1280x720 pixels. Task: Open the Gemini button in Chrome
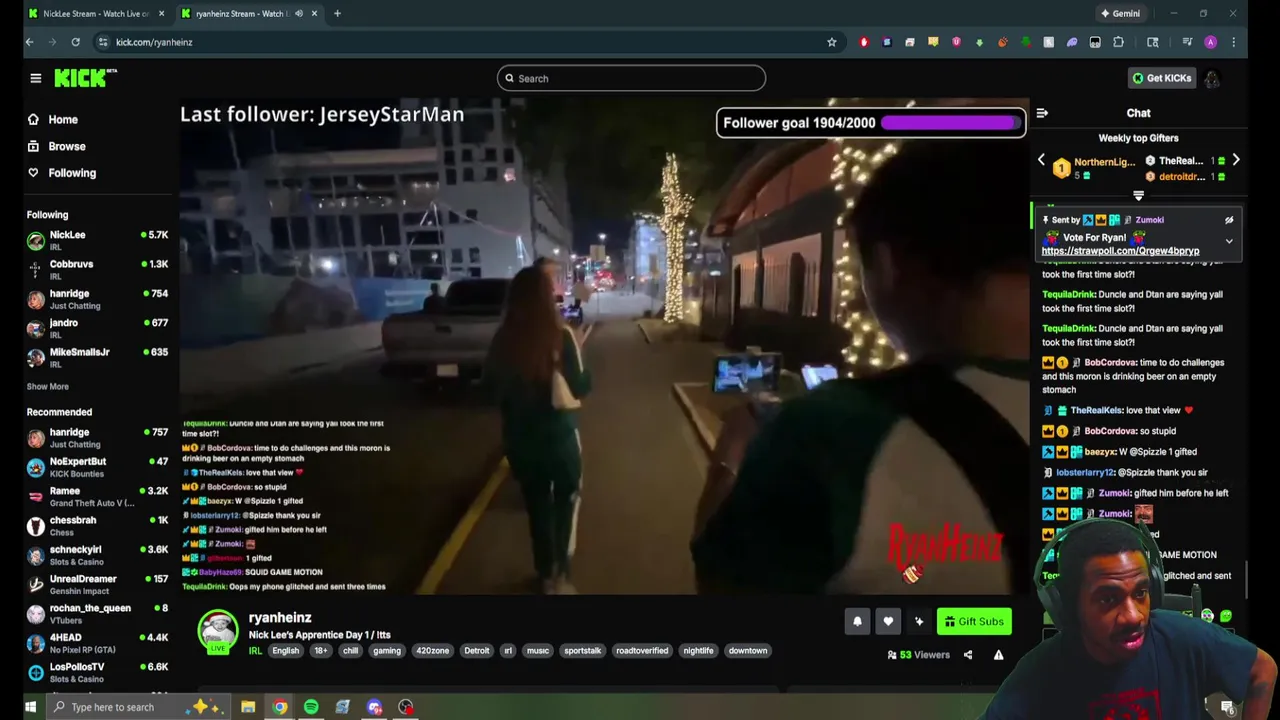(1120, 14)
